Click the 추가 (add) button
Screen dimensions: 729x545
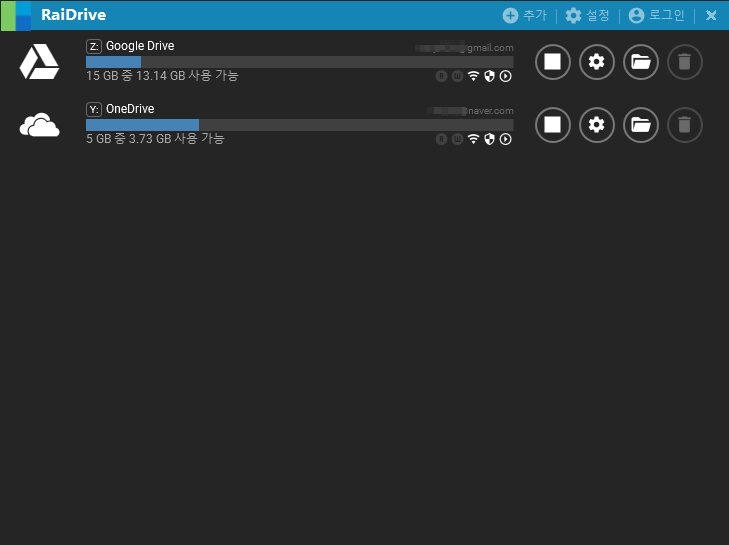[524, 15]
